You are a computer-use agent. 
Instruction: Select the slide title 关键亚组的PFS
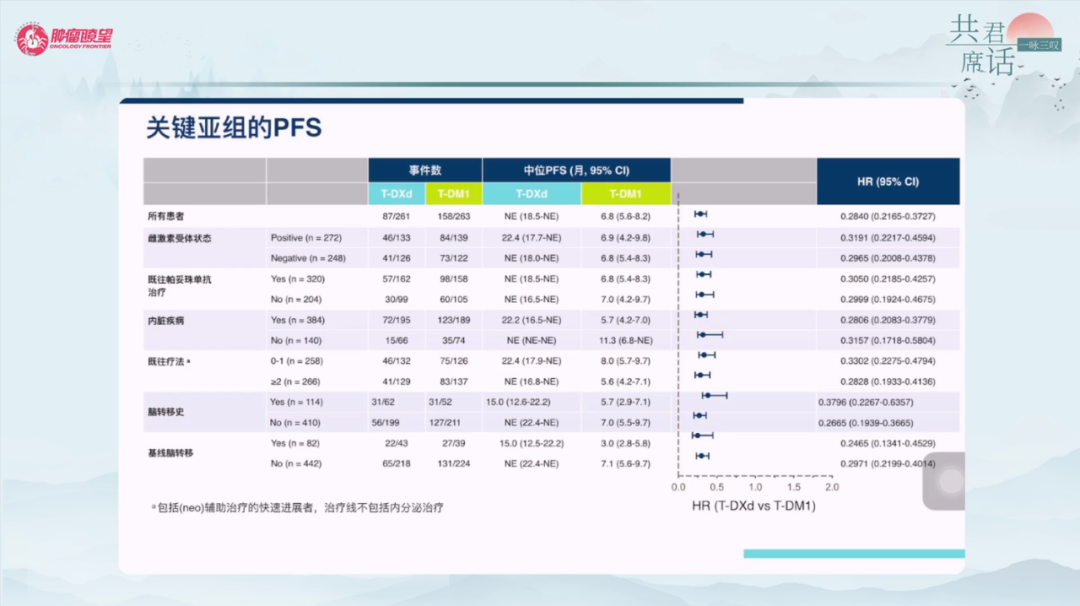(233, 127)
